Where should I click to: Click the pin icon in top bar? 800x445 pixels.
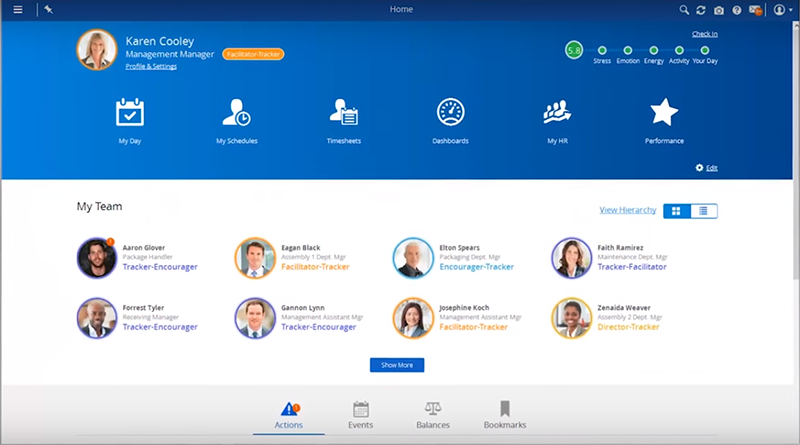coord(49,9)
